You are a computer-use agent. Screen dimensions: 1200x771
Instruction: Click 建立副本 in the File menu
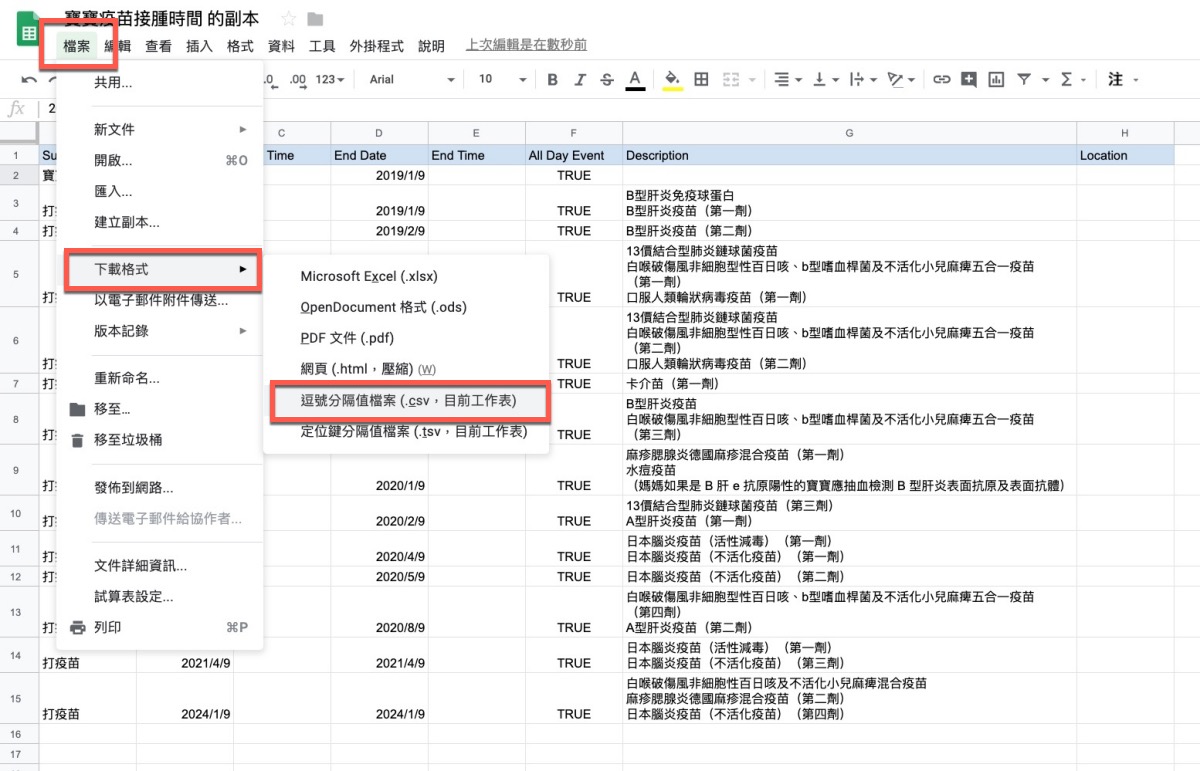coord(127,222)
